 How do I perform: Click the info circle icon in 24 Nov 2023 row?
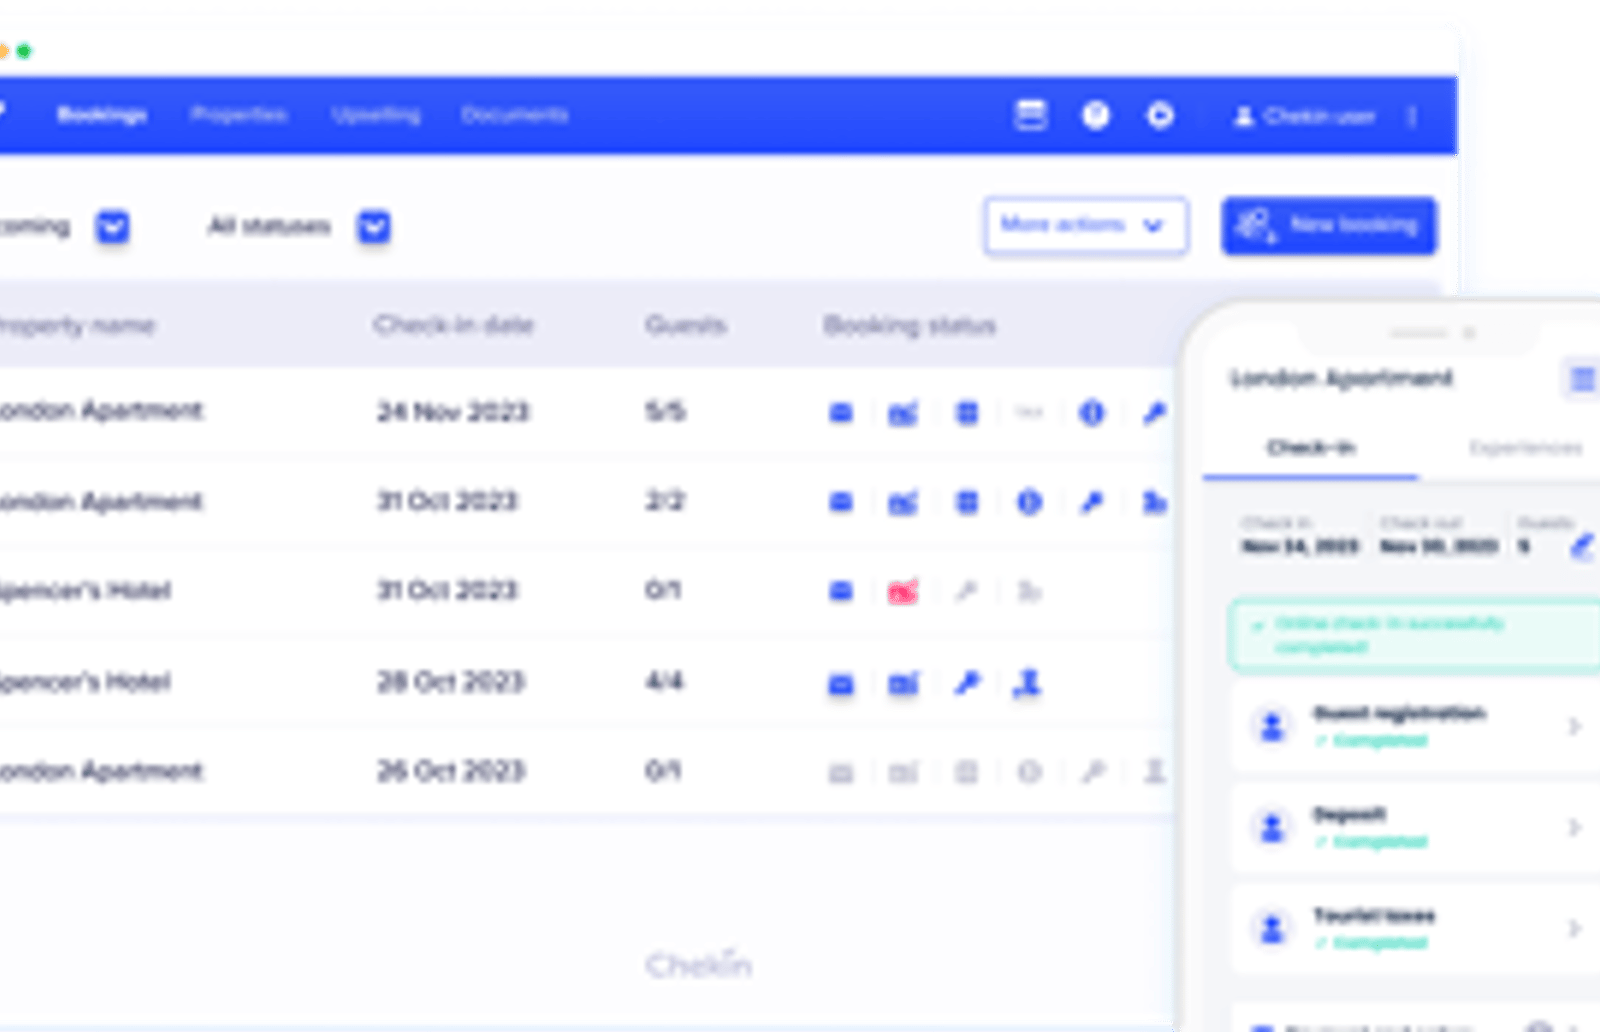click(1092, 412)
